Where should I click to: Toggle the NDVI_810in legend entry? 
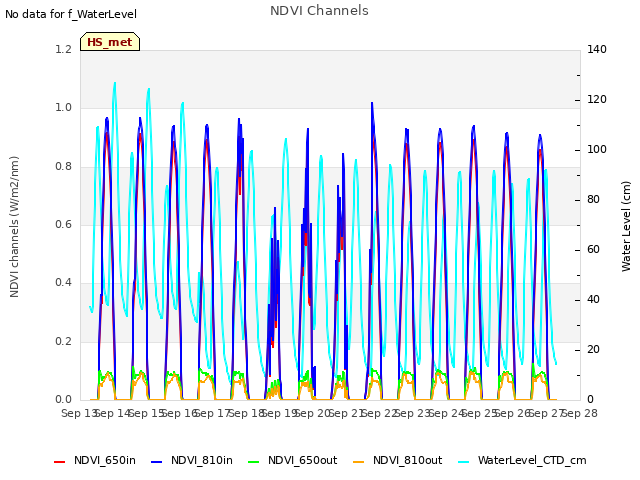coord(192,460)
